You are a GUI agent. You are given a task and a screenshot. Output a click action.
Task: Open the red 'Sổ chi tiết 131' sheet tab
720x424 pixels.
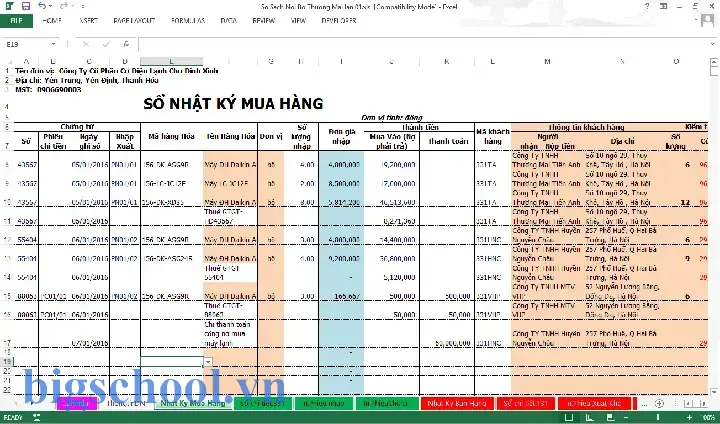click(526, 403)
